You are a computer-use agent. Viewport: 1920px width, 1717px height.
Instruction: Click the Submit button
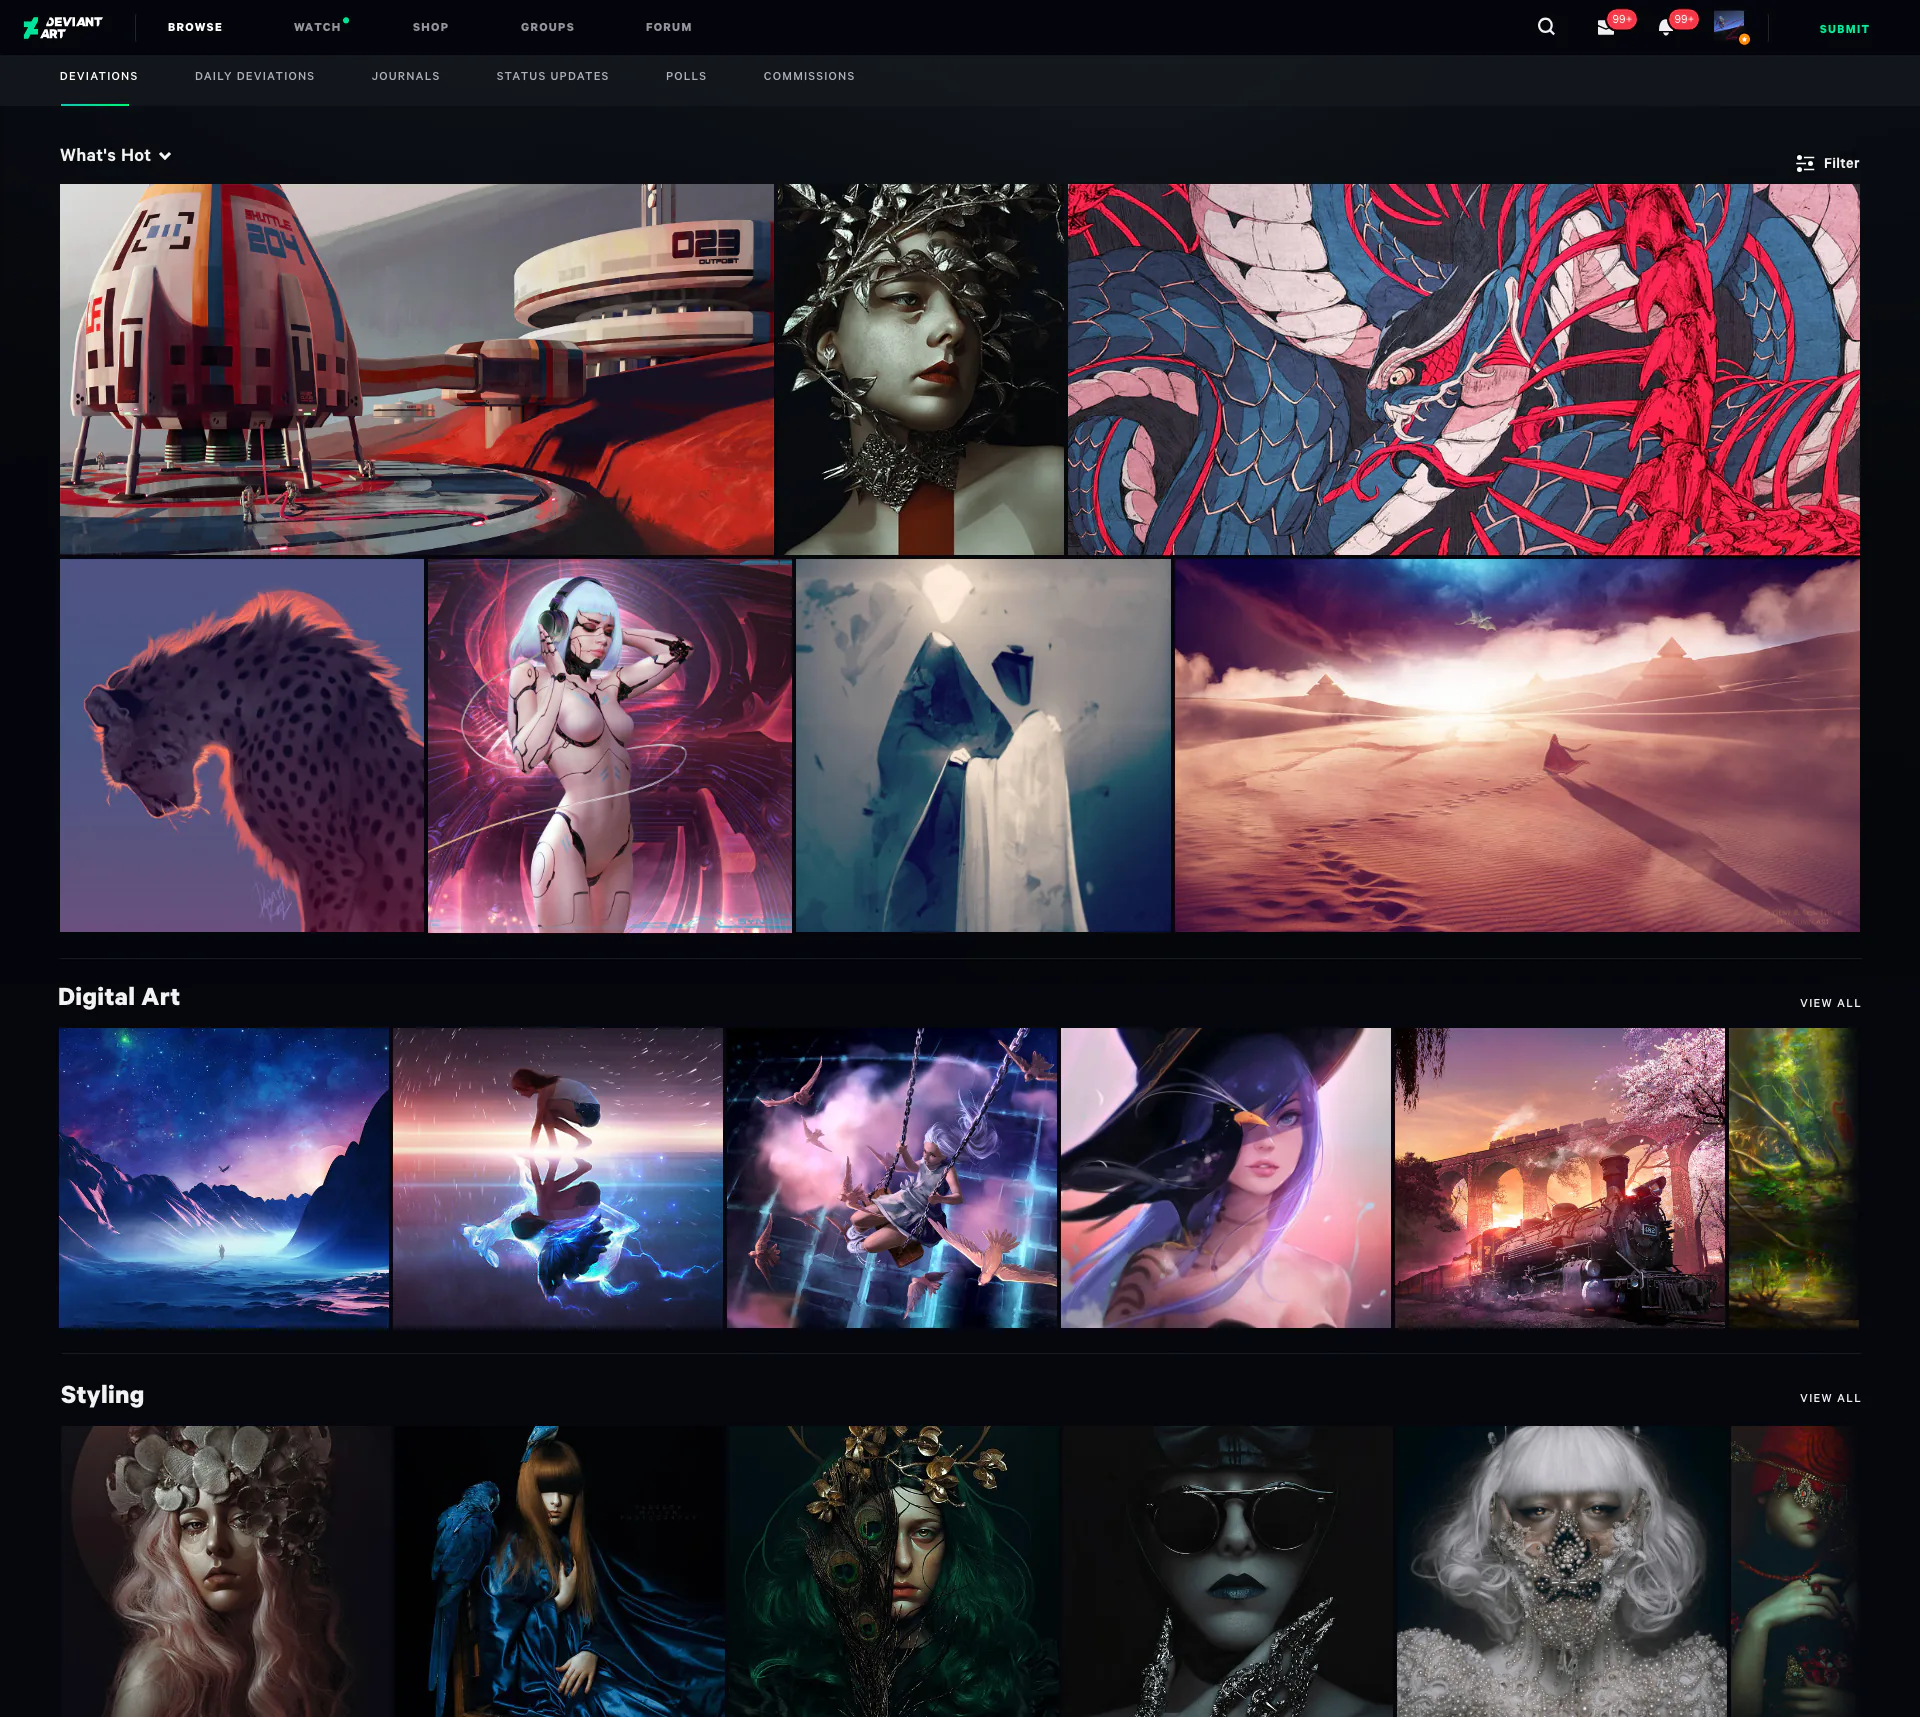(1845, 29)
